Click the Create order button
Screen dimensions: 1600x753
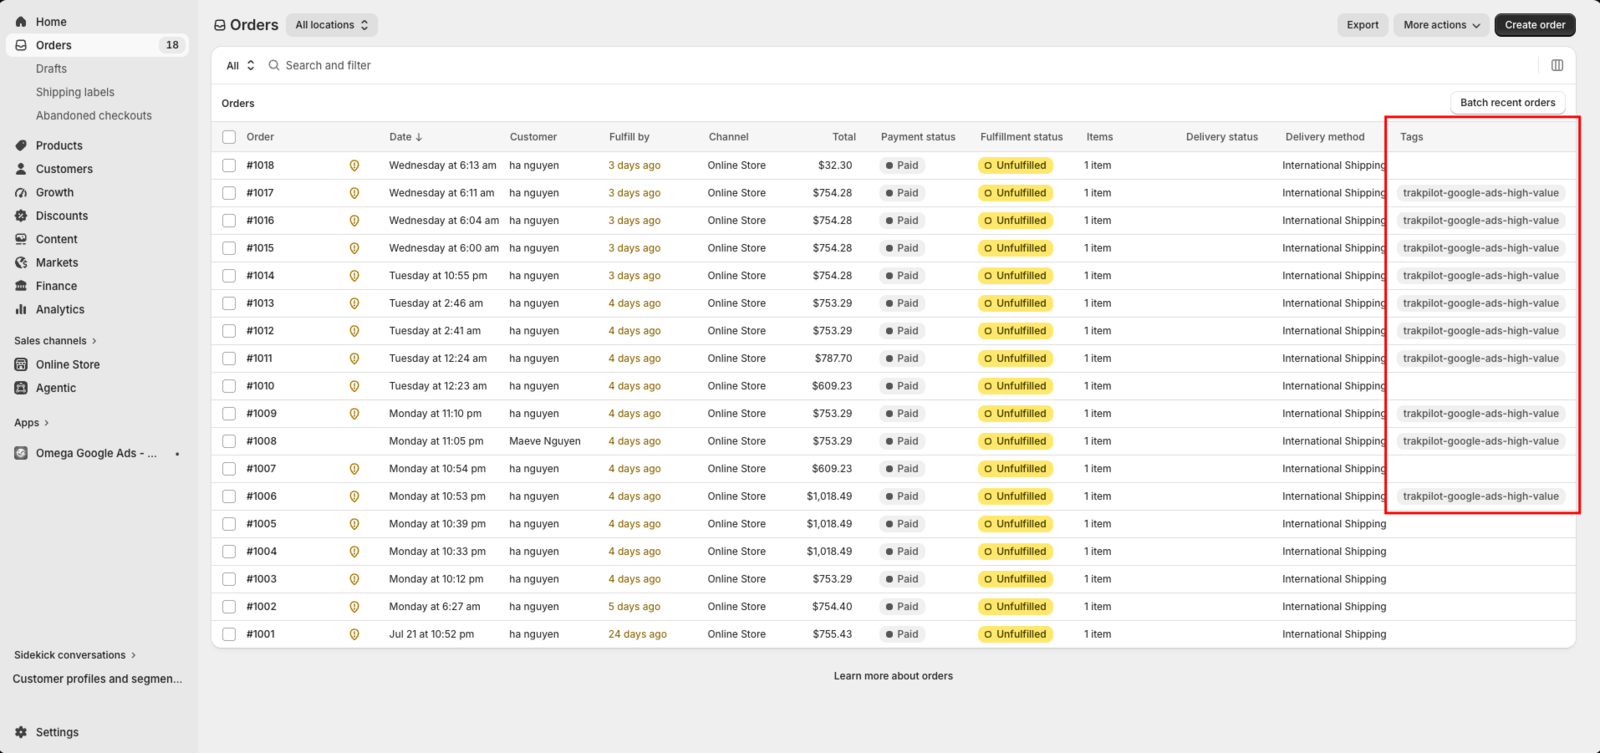pos(1535,25)
